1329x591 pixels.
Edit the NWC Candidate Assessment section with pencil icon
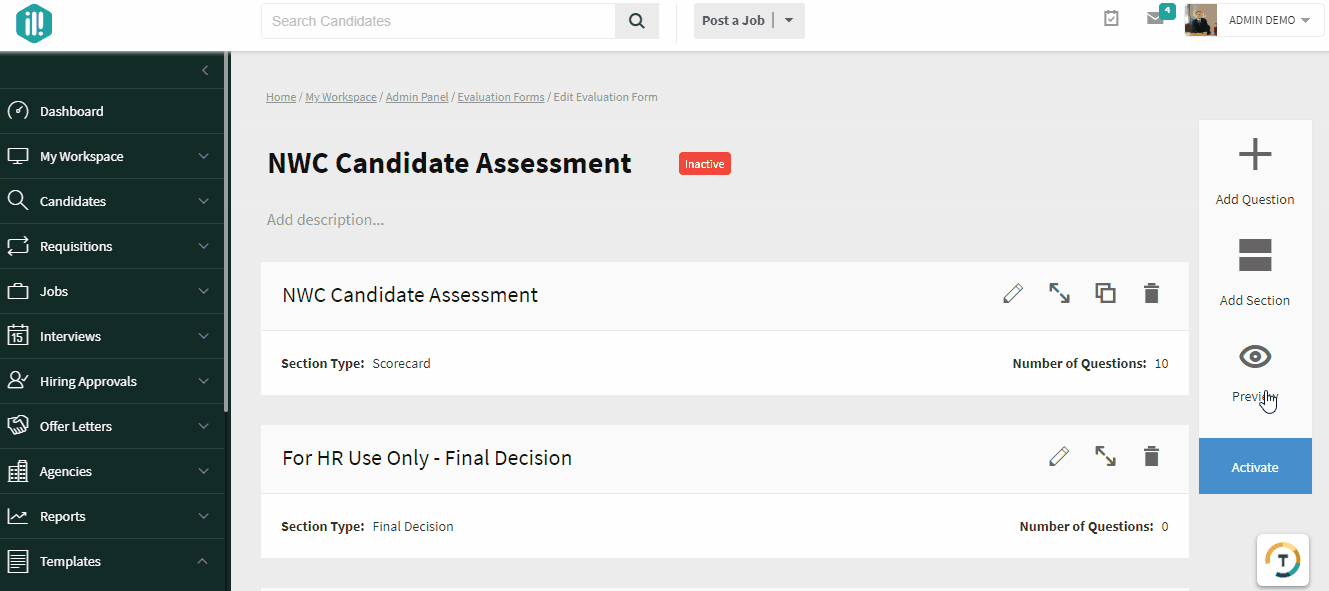point(1013,293)
